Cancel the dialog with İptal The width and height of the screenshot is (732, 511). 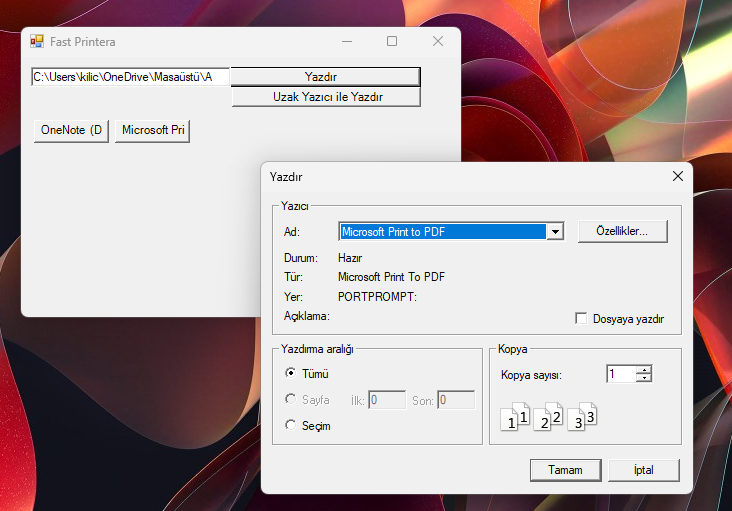coord(644,470)
